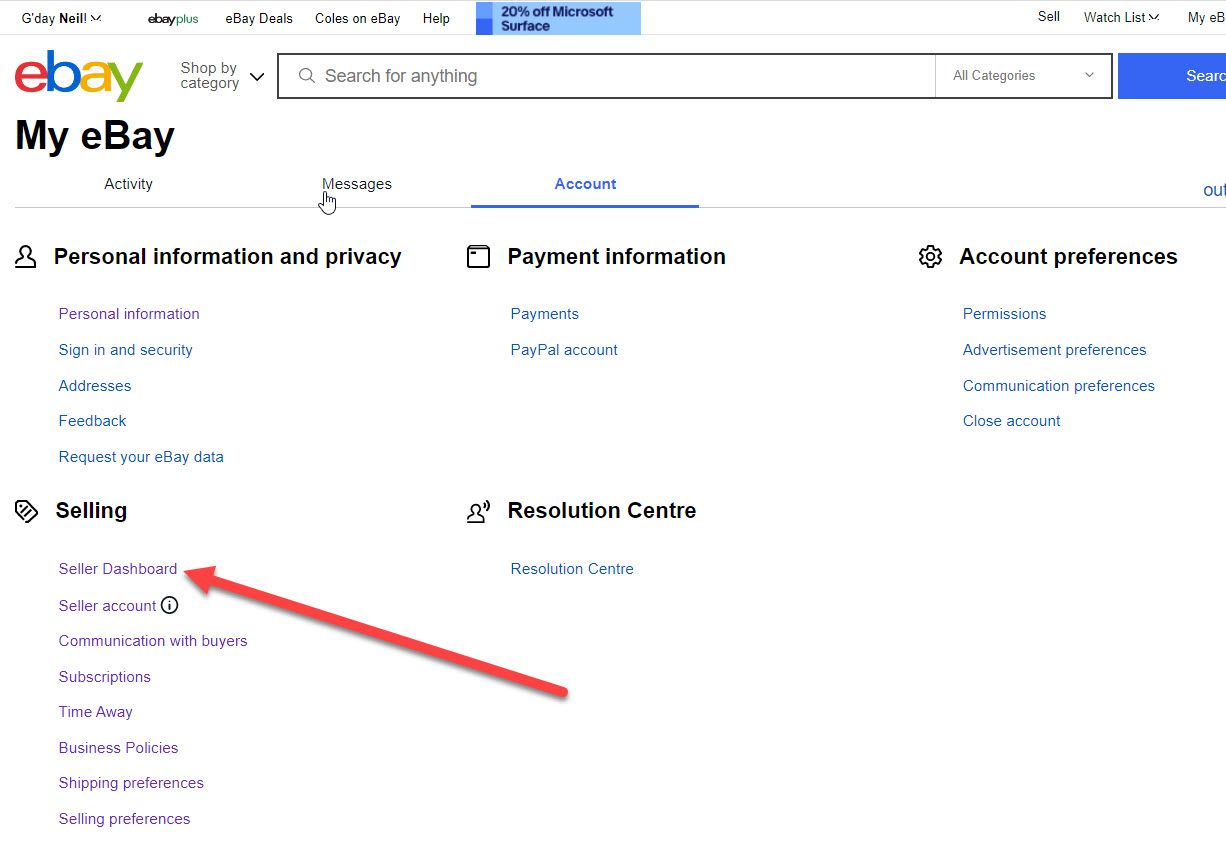Screen dimensions: 1226x854
Task: Open the All Categories dropdown
Action: [x=1023, y=76]
